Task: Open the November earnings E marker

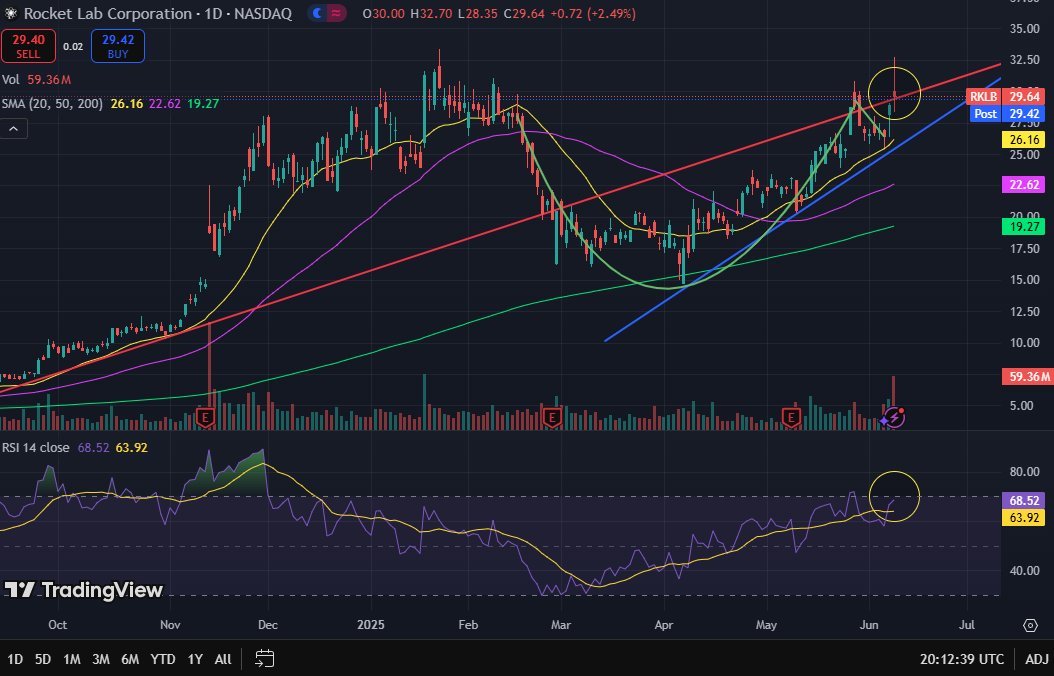Action: point(205,417)
